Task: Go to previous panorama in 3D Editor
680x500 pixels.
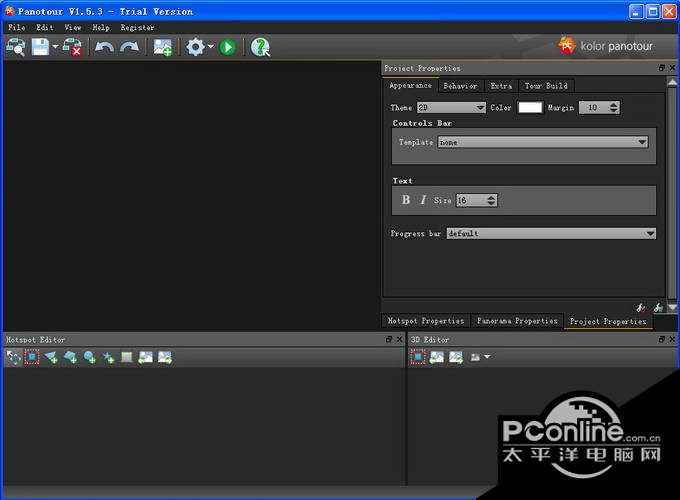Action: [437, 357]
